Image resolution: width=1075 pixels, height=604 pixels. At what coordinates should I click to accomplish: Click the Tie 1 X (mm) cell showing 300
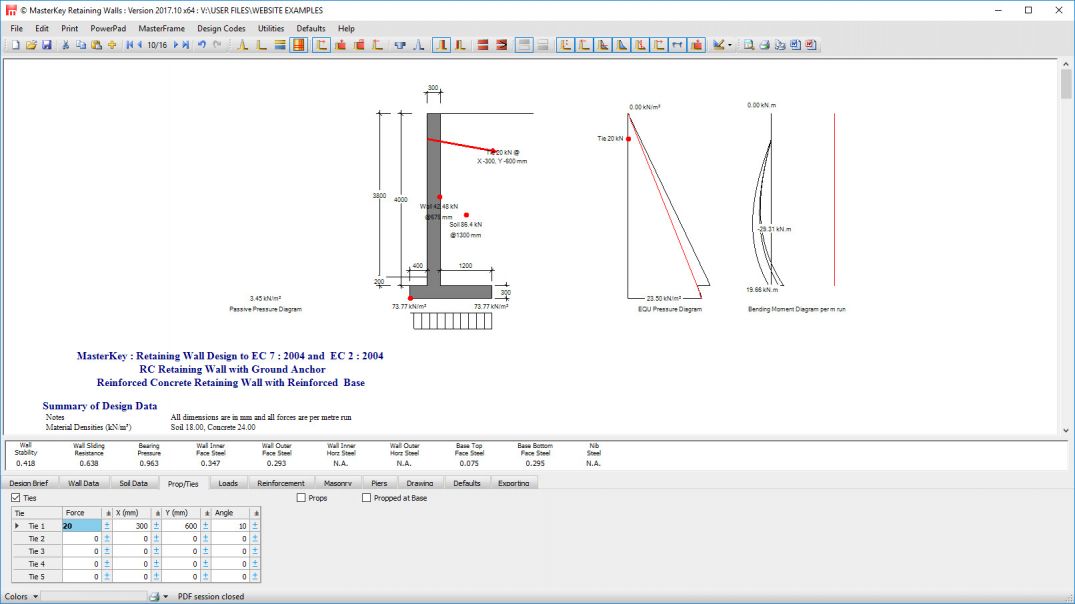click(x=132, y=526)
